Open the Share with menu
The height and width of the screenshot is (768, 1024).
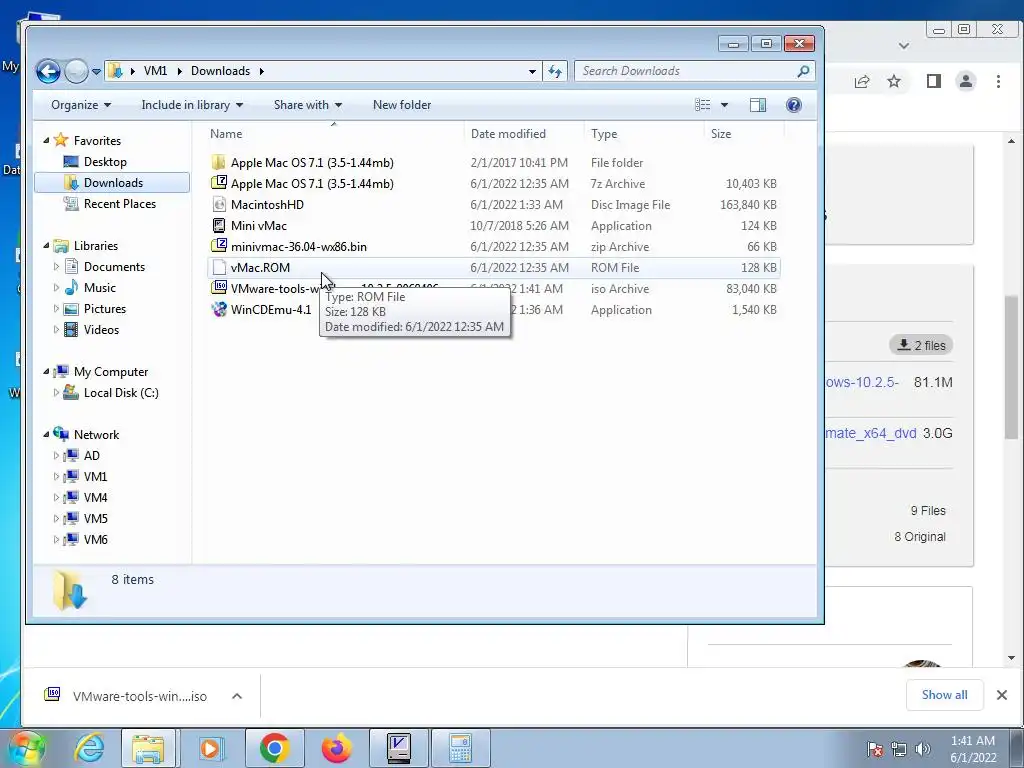click(308, 105)
